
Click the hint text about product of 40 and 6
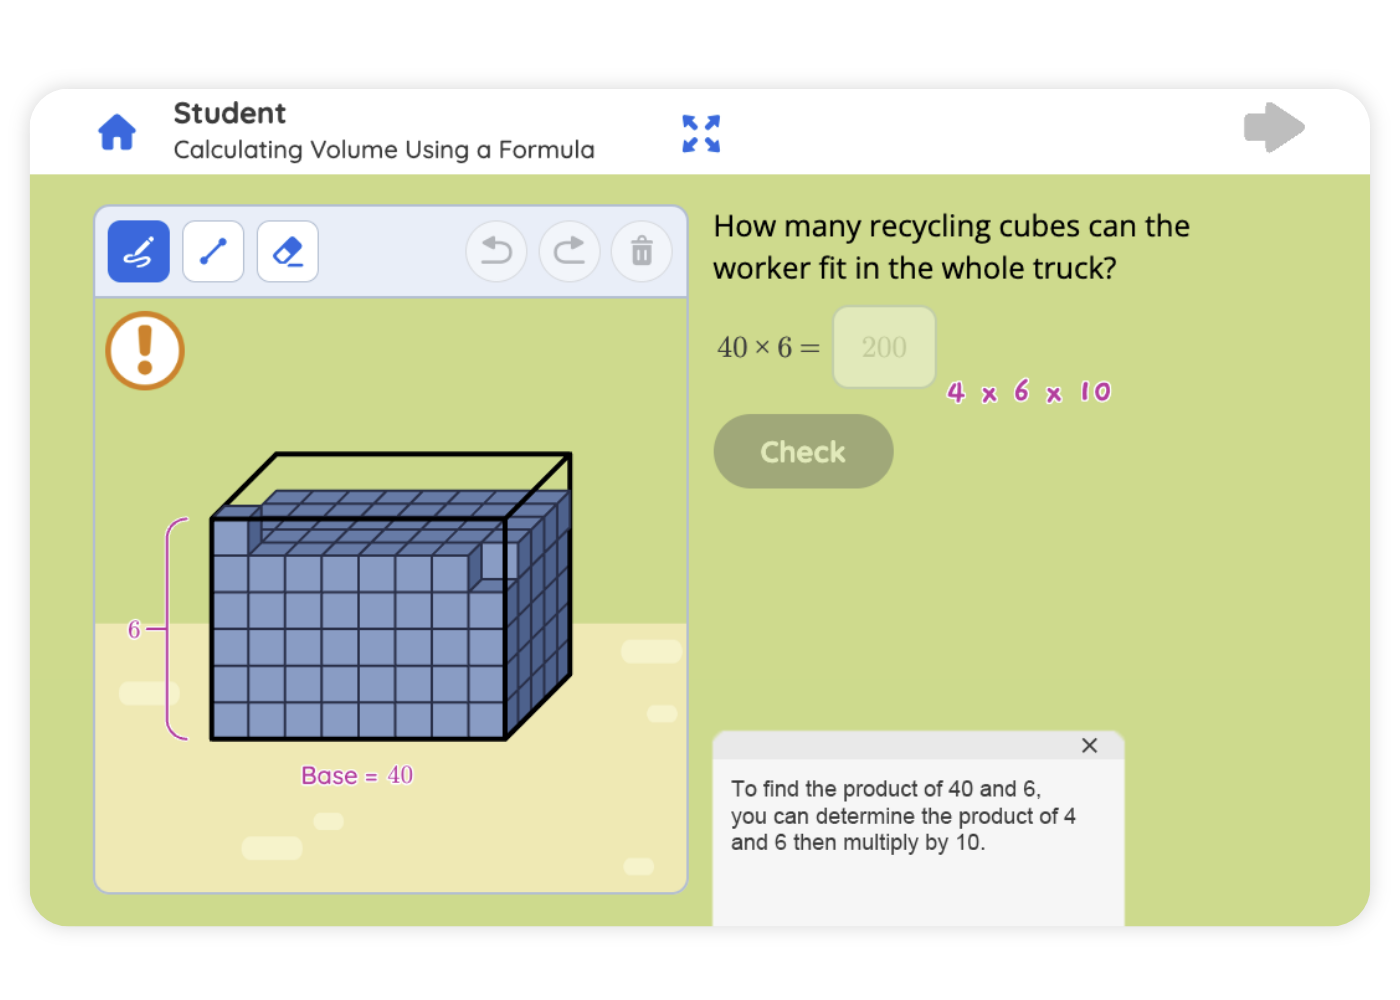[x=903, y=816]
